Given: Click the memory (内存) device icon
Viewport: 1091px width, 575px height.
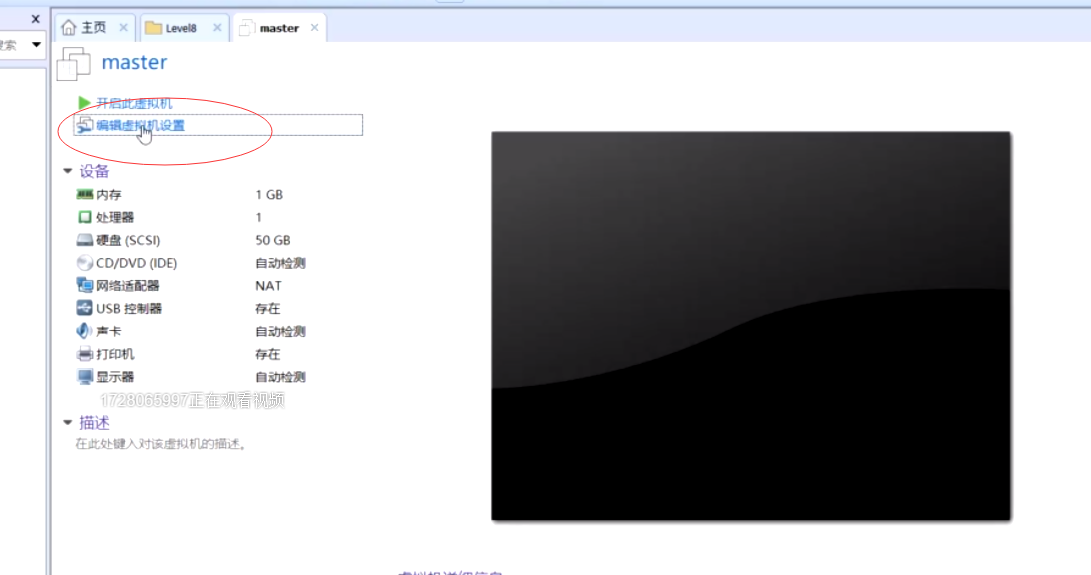Looking at the screenshot, I should point(85,194).
